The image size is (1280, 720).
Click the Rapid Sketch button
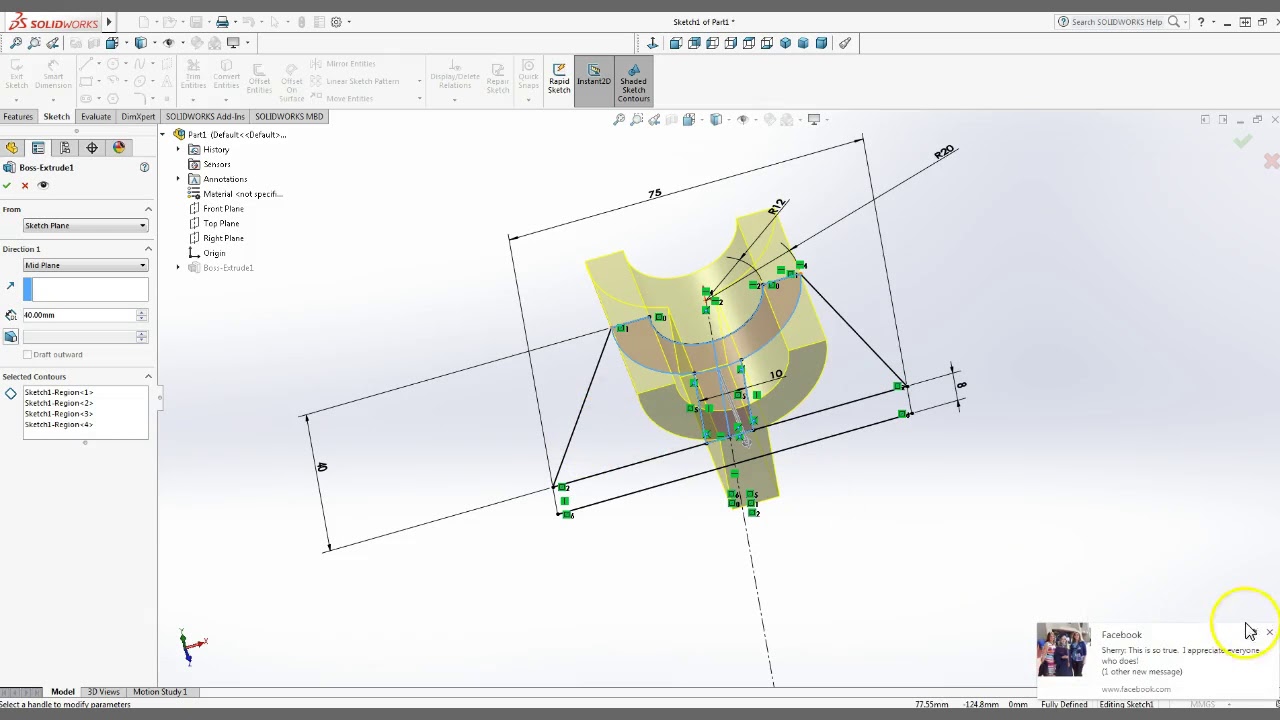point(559,80)
